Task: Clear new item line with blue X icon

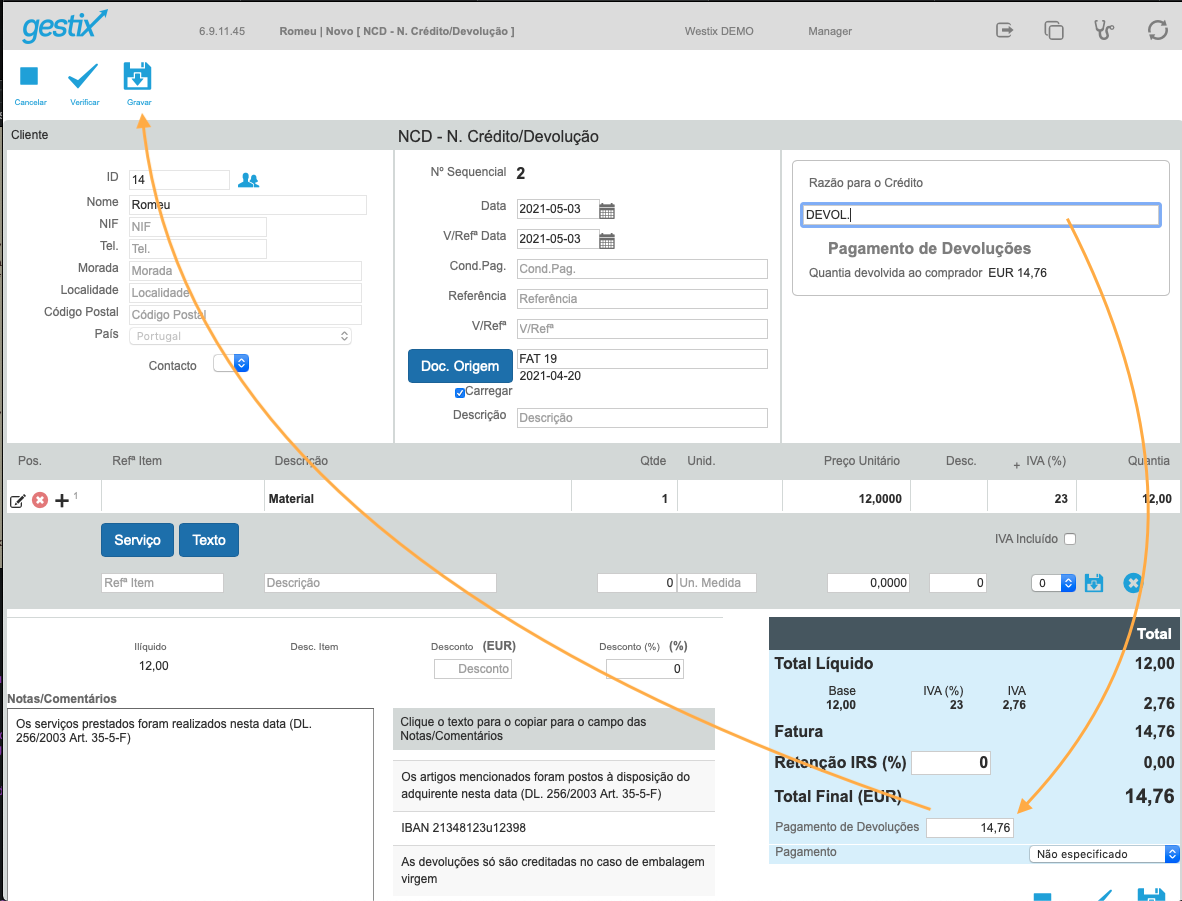Action: coord(1132,583)
